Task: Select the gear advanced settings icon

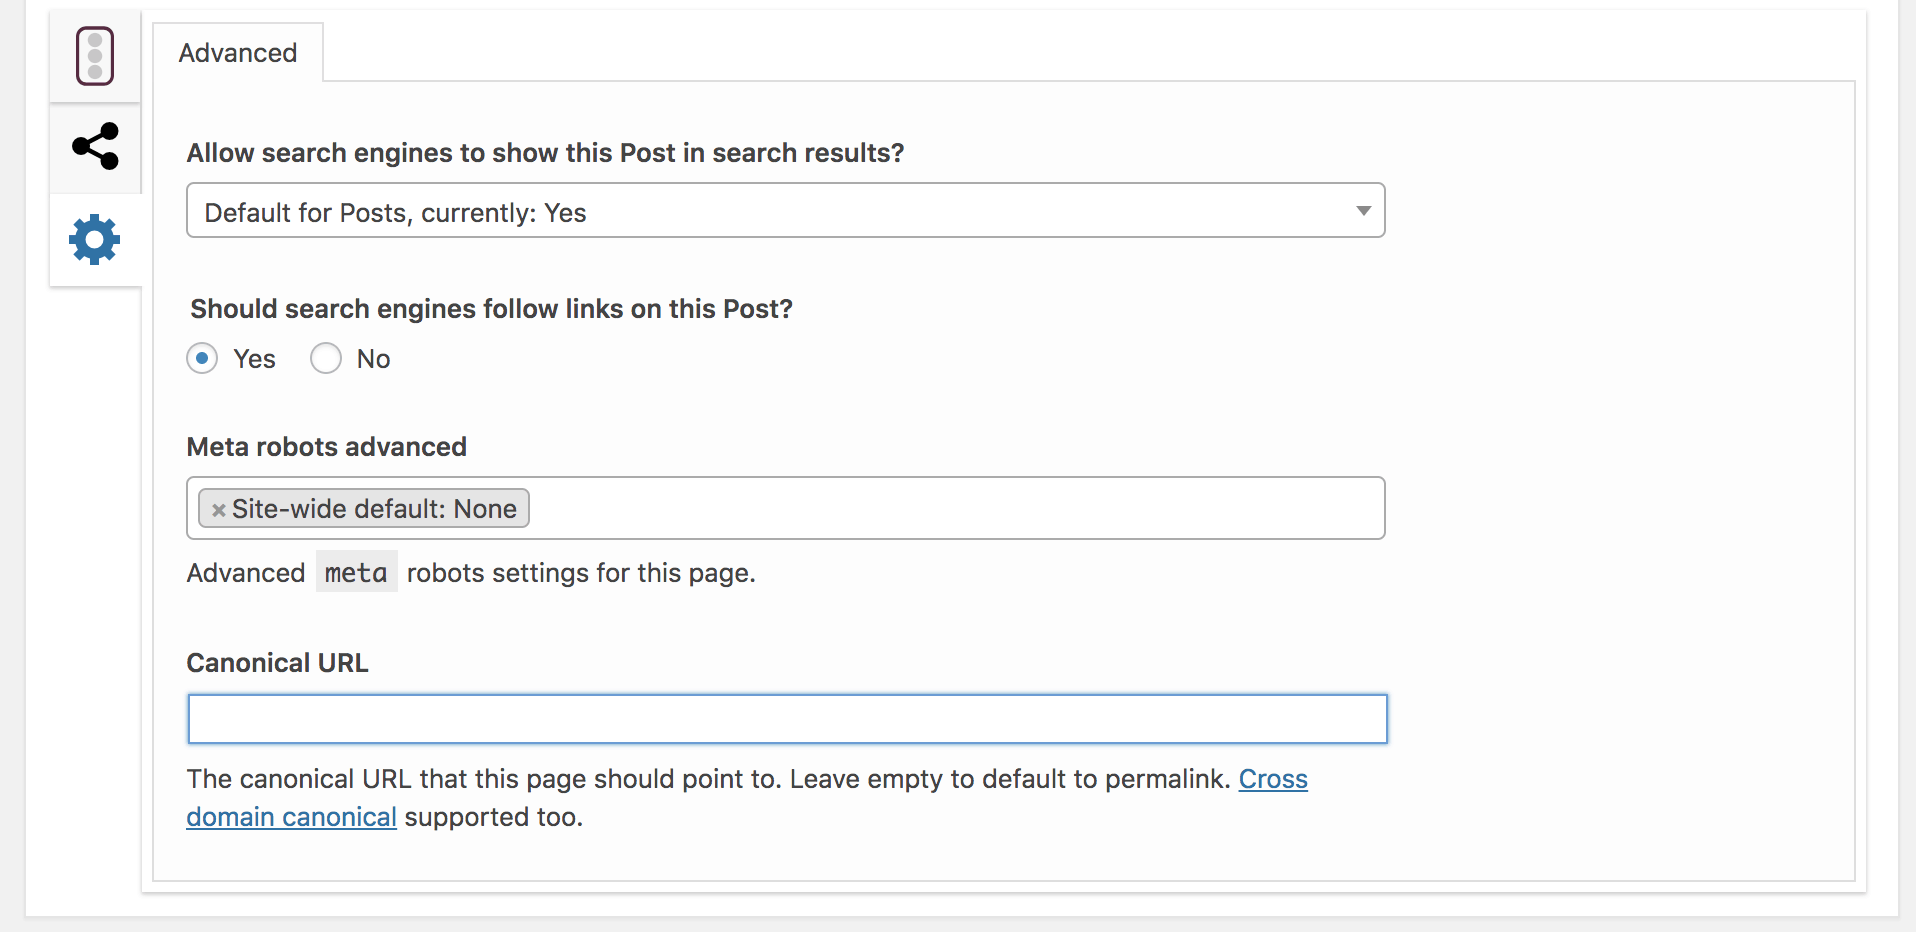Action: [x=95, y=239]
